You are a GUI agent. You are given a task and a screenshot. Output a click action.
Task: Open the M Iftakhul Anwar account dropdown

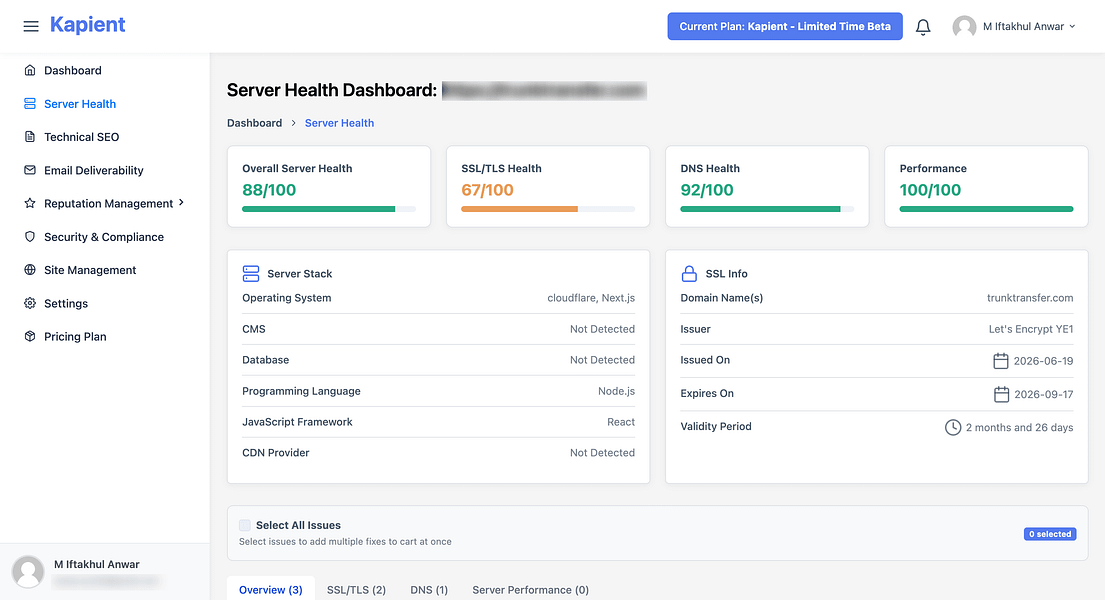[1015, 27]
